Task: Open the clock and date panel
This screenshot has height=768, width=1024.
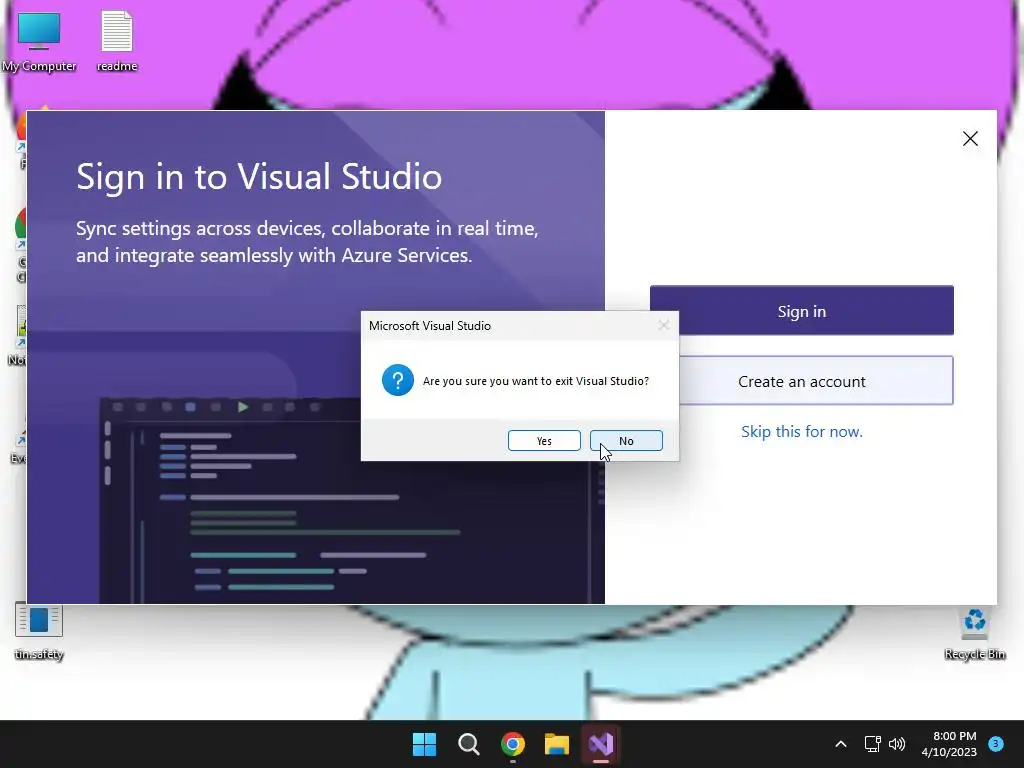Action: pos(949,744)
